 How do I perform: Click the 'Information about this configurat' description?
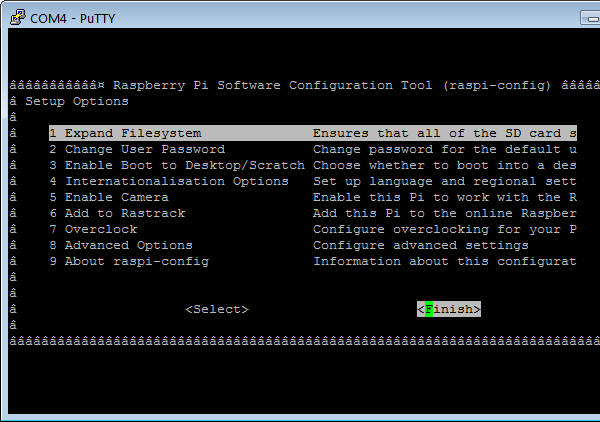445,261
